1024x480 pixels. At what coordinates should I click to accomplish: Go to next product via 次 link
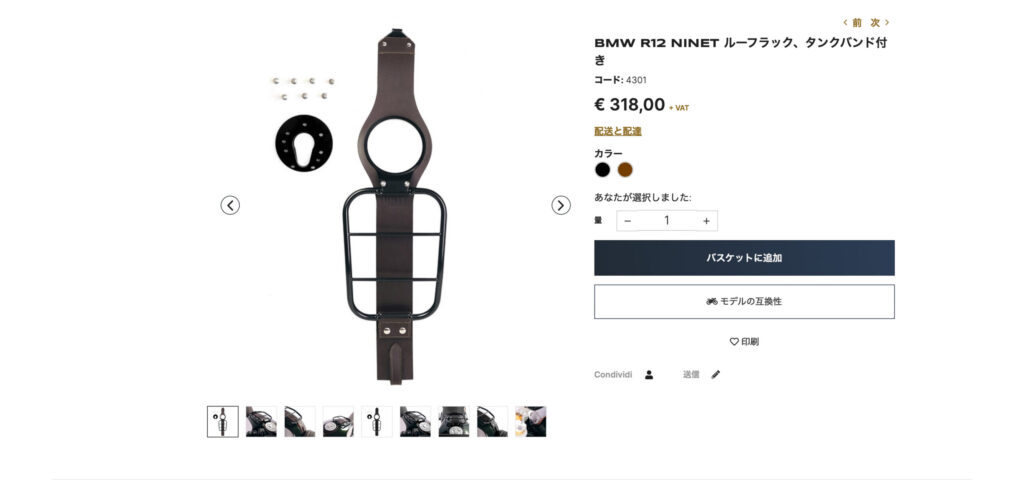(879, 22)
